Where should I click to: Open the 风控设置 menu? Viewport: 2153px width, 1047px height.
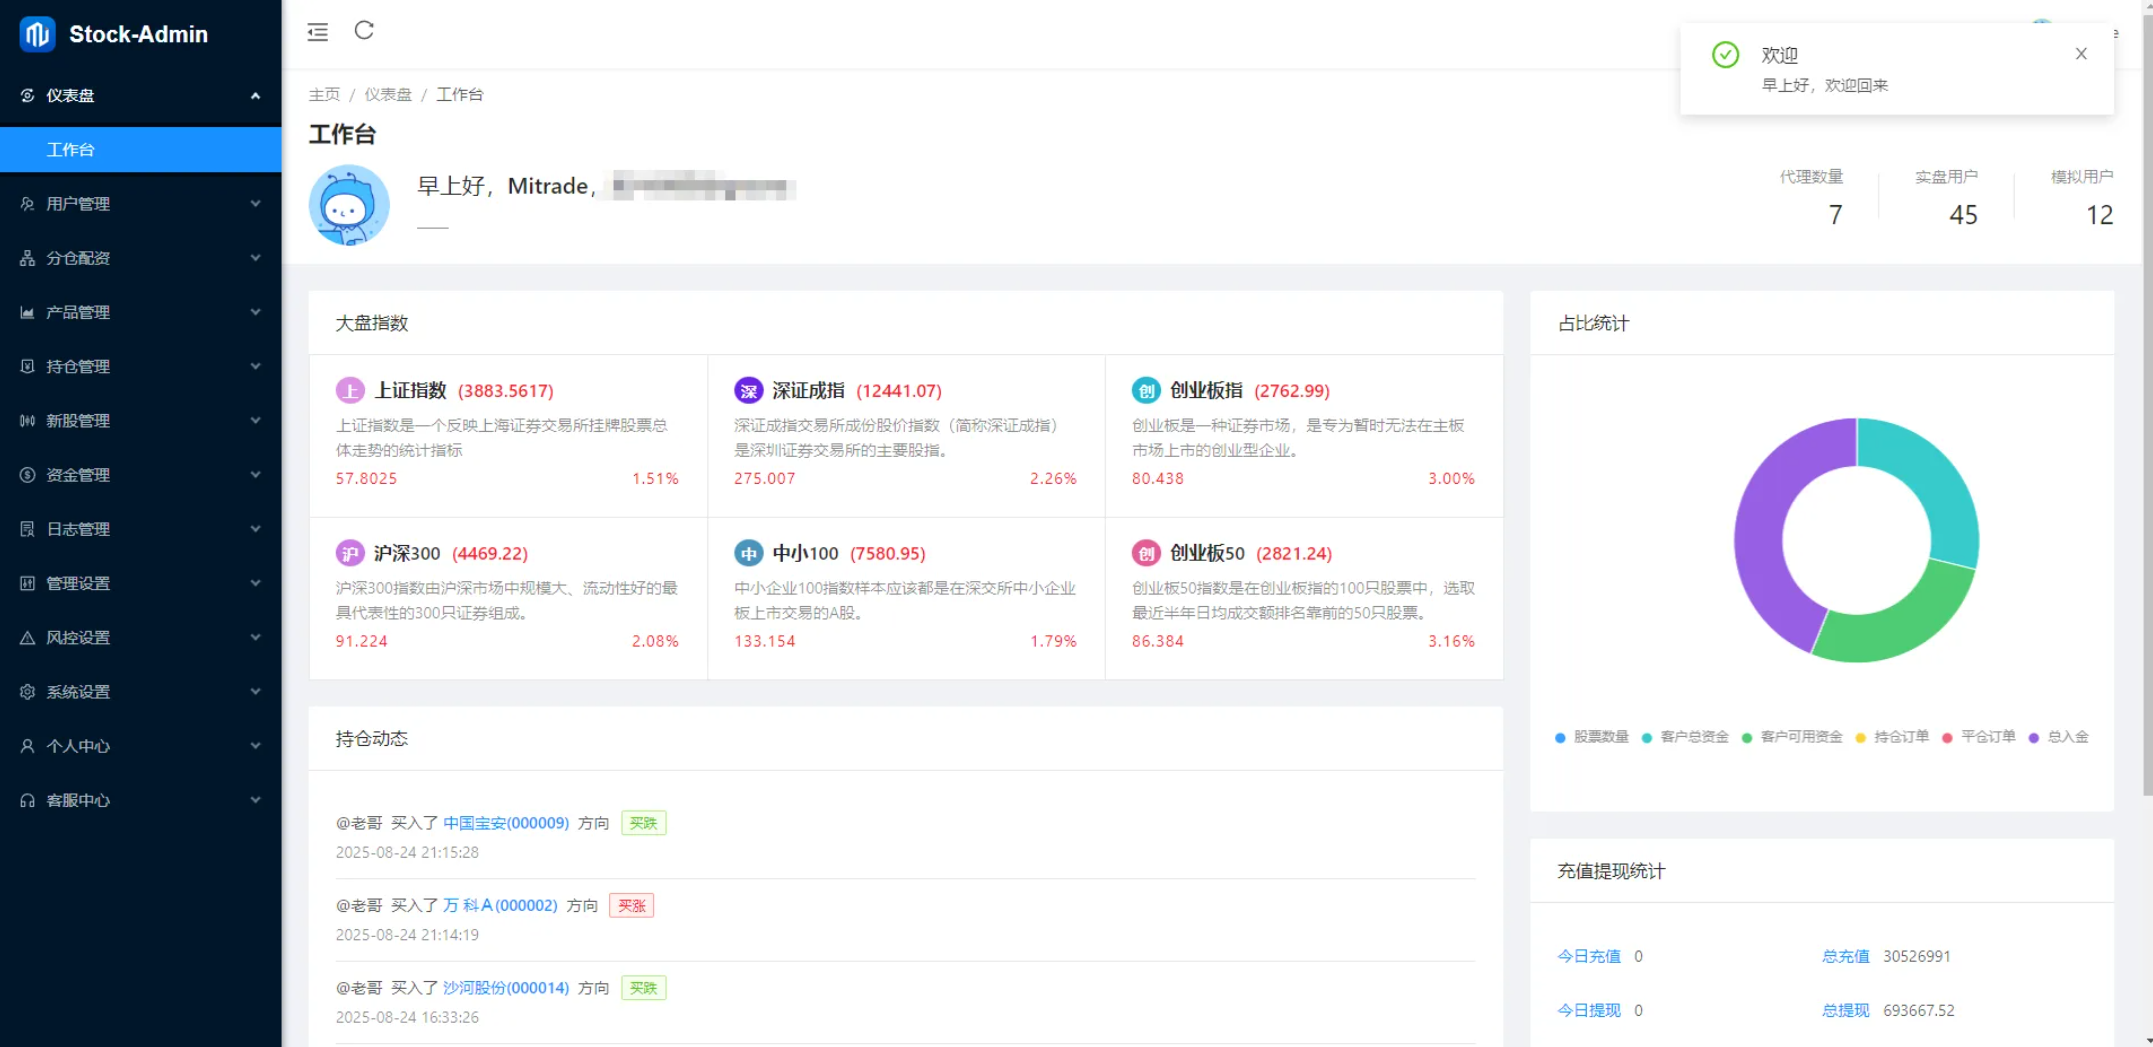tap(140, 638)
